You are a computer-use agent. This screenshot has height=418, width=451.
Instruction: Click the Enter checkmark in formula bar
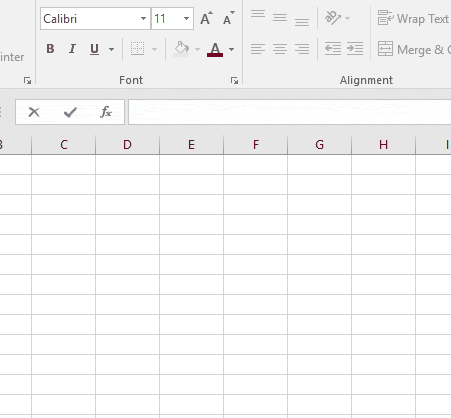pos(70,112)
